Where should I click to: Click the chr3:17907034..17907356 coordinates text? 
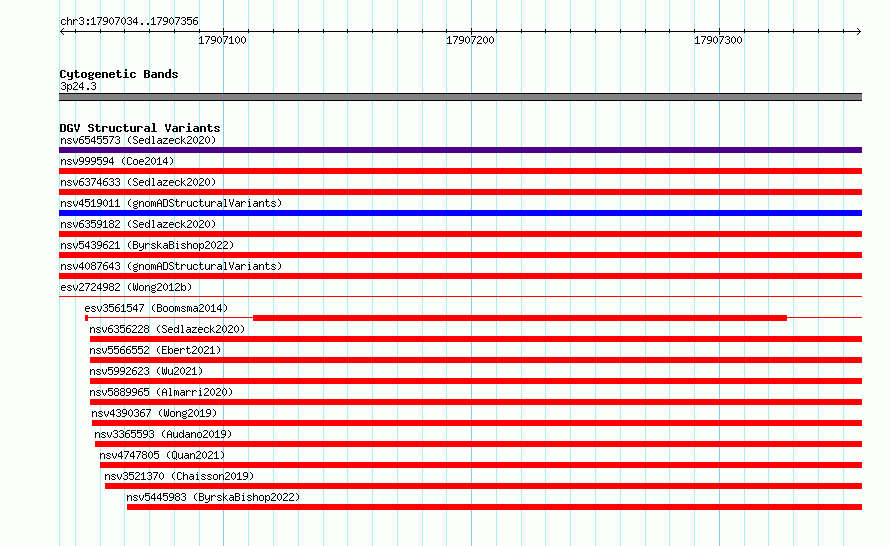click(129, 21)
